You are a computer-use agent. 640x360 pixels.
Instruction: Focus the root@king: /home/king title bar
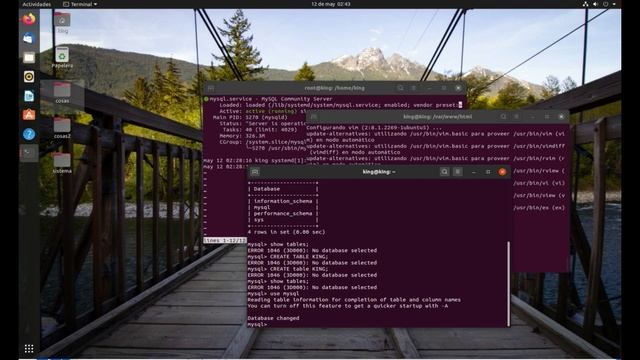pyautogui.click(x=335, y=88)
